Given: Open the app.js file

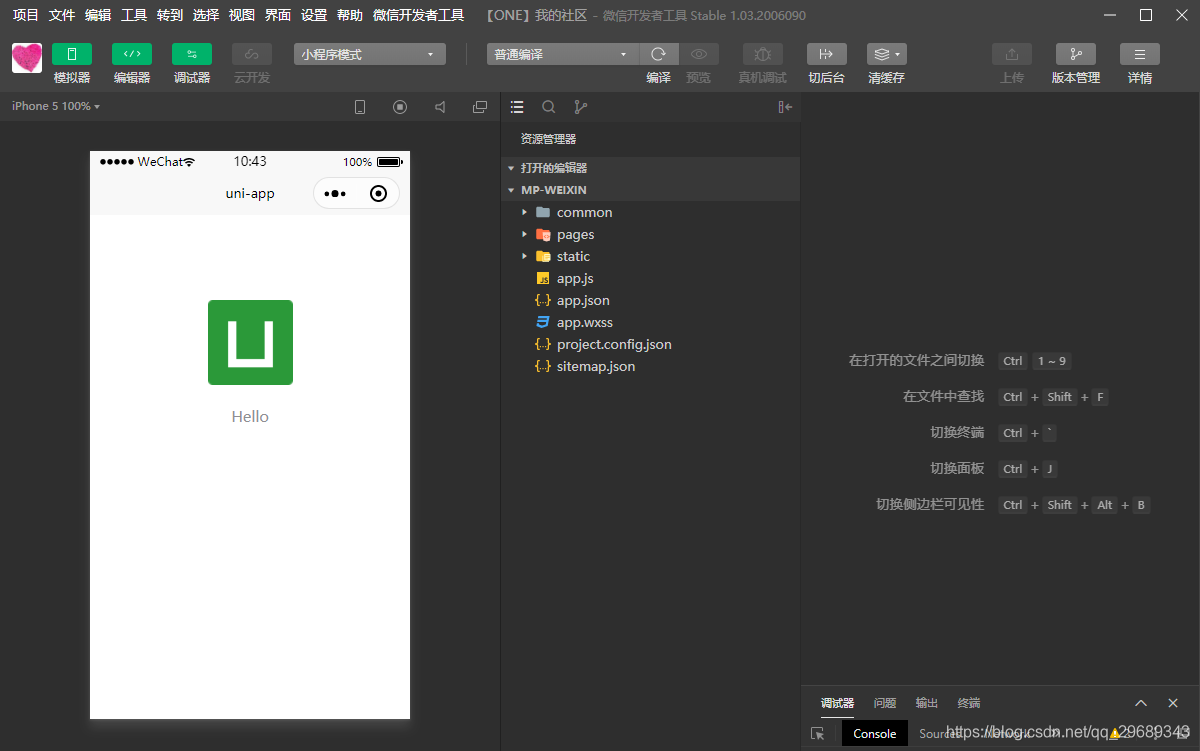Looking at the screenshot, I should click(x=650, y=278).
